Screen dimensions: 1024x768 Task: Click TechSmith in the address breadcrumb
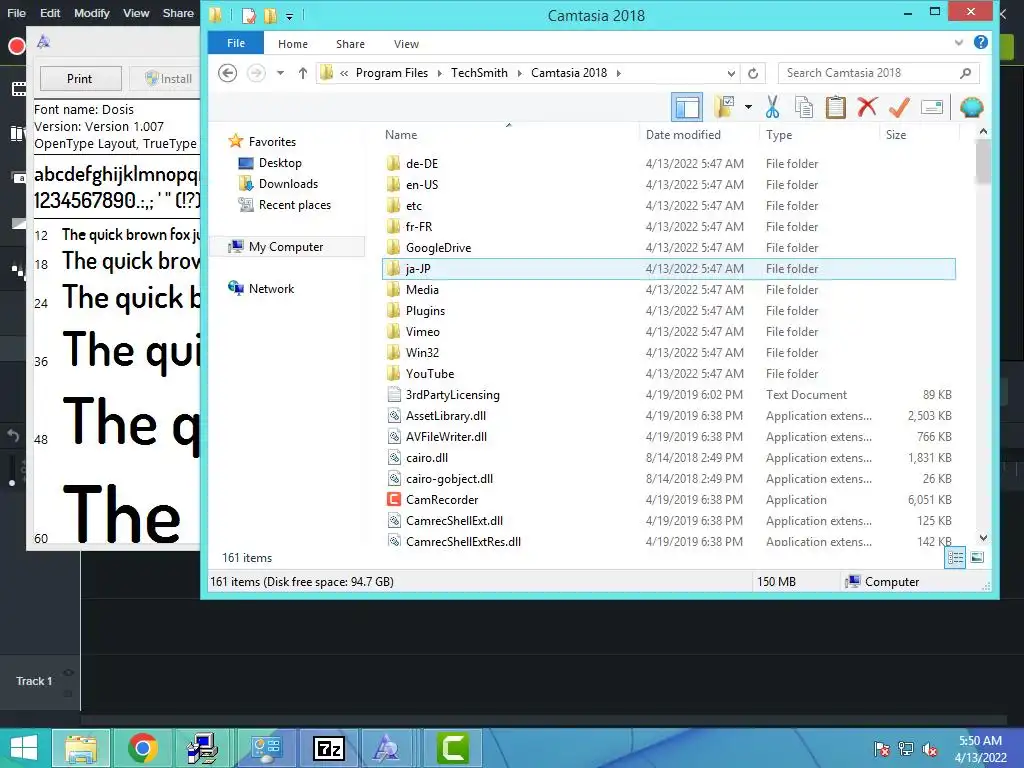point(479,72)
